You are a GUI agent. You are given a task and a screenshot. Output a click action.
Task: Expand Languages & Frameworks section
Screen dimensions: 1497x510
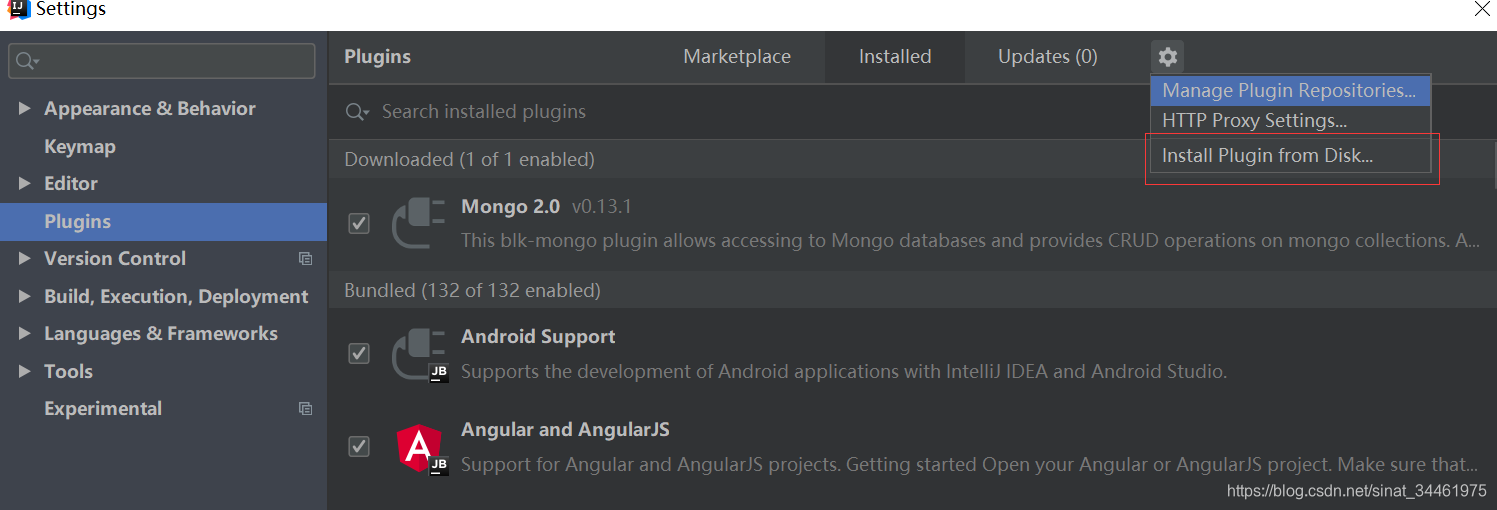(24, 334)
